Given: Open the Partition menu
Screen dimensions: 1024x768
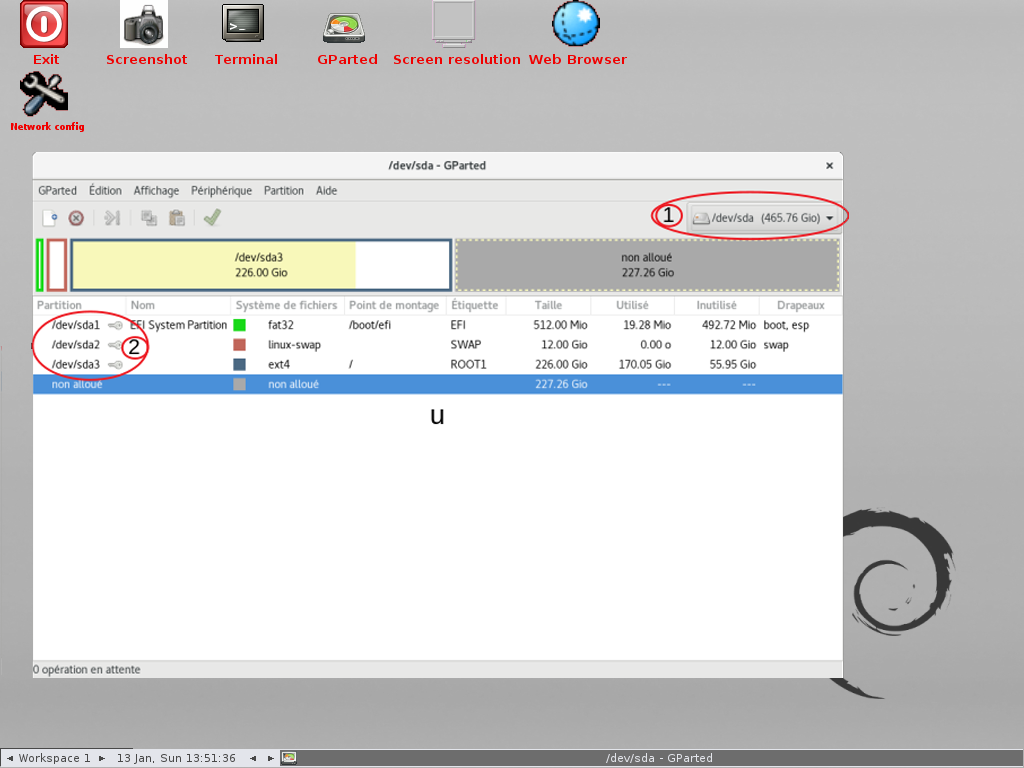Looking at the screenshot, I should tap(283, 191).
